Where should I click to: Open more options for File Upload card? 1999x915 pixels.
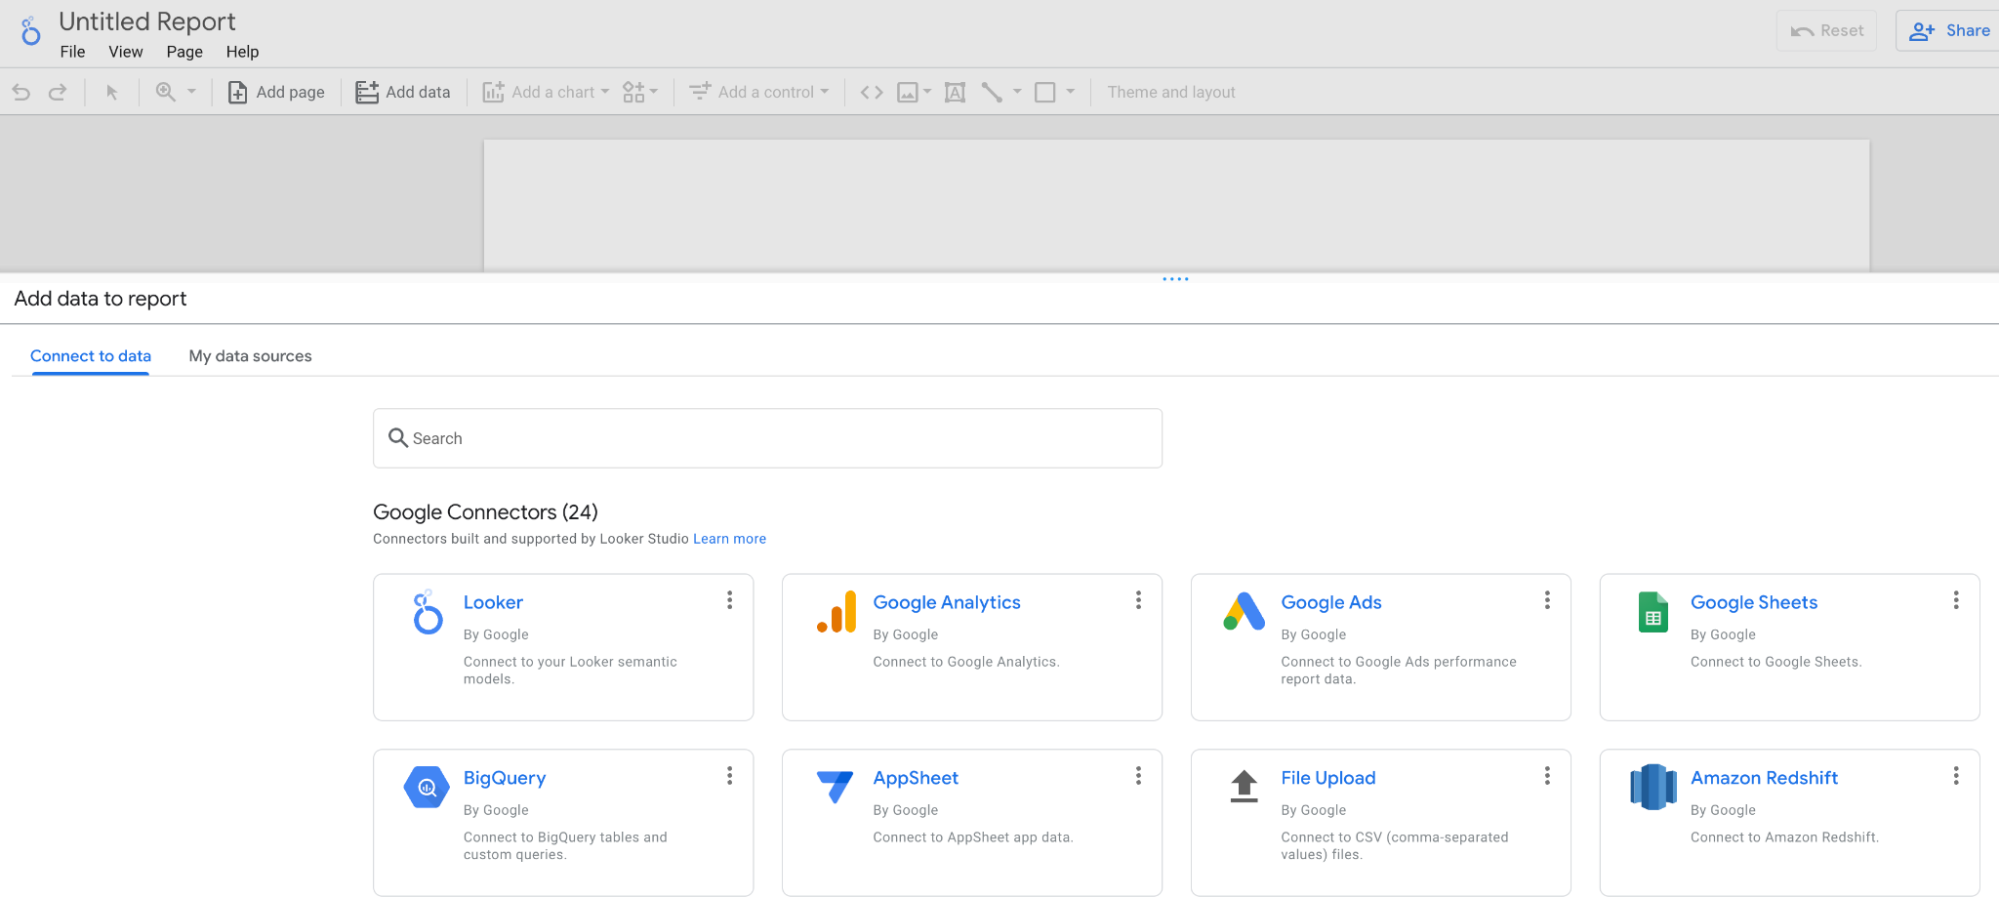coord(1547,776)
